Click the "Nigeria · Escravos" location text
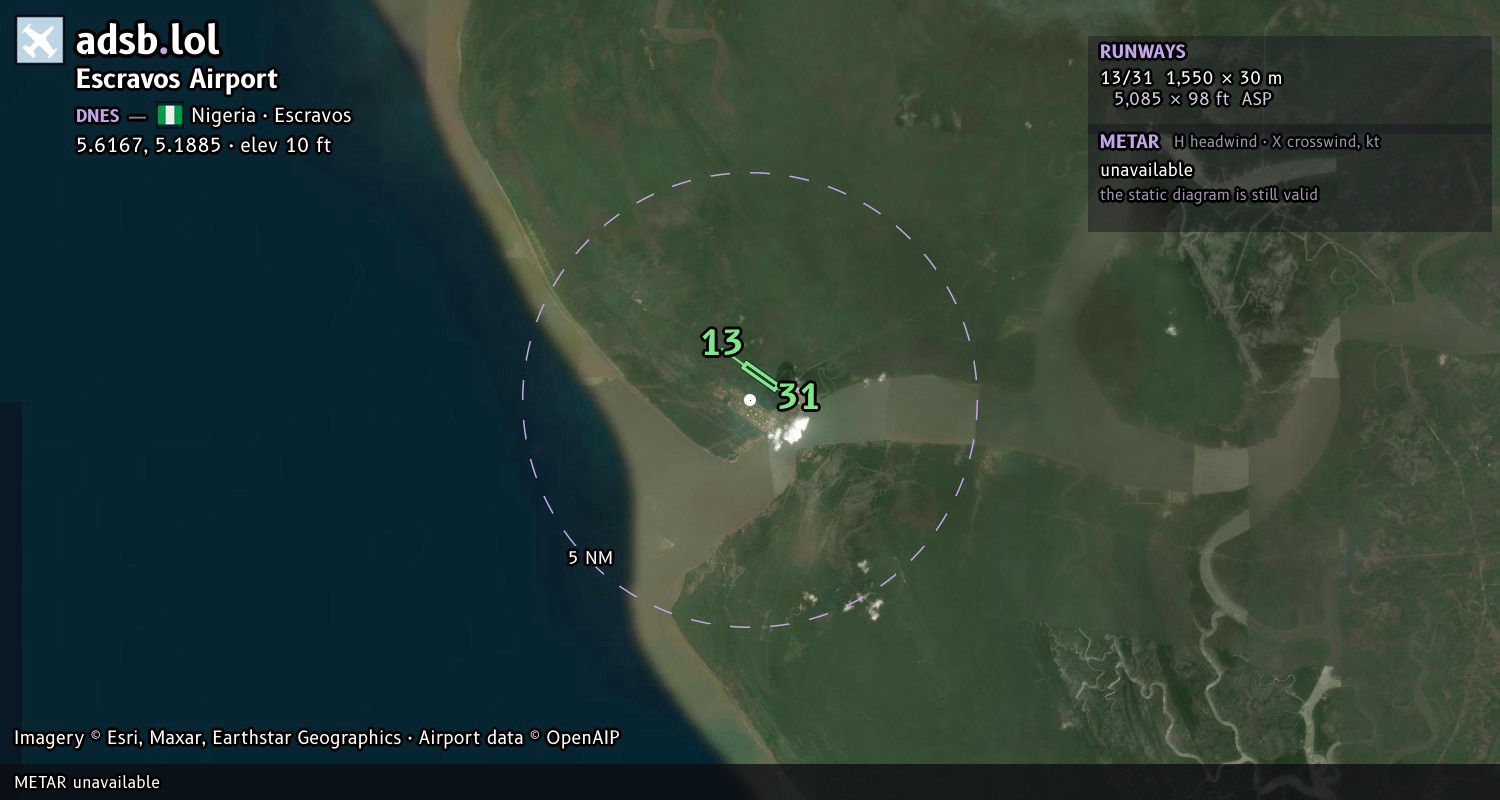Image resolution: width=1500 pixels, height=800 pixels. [272, 116]
